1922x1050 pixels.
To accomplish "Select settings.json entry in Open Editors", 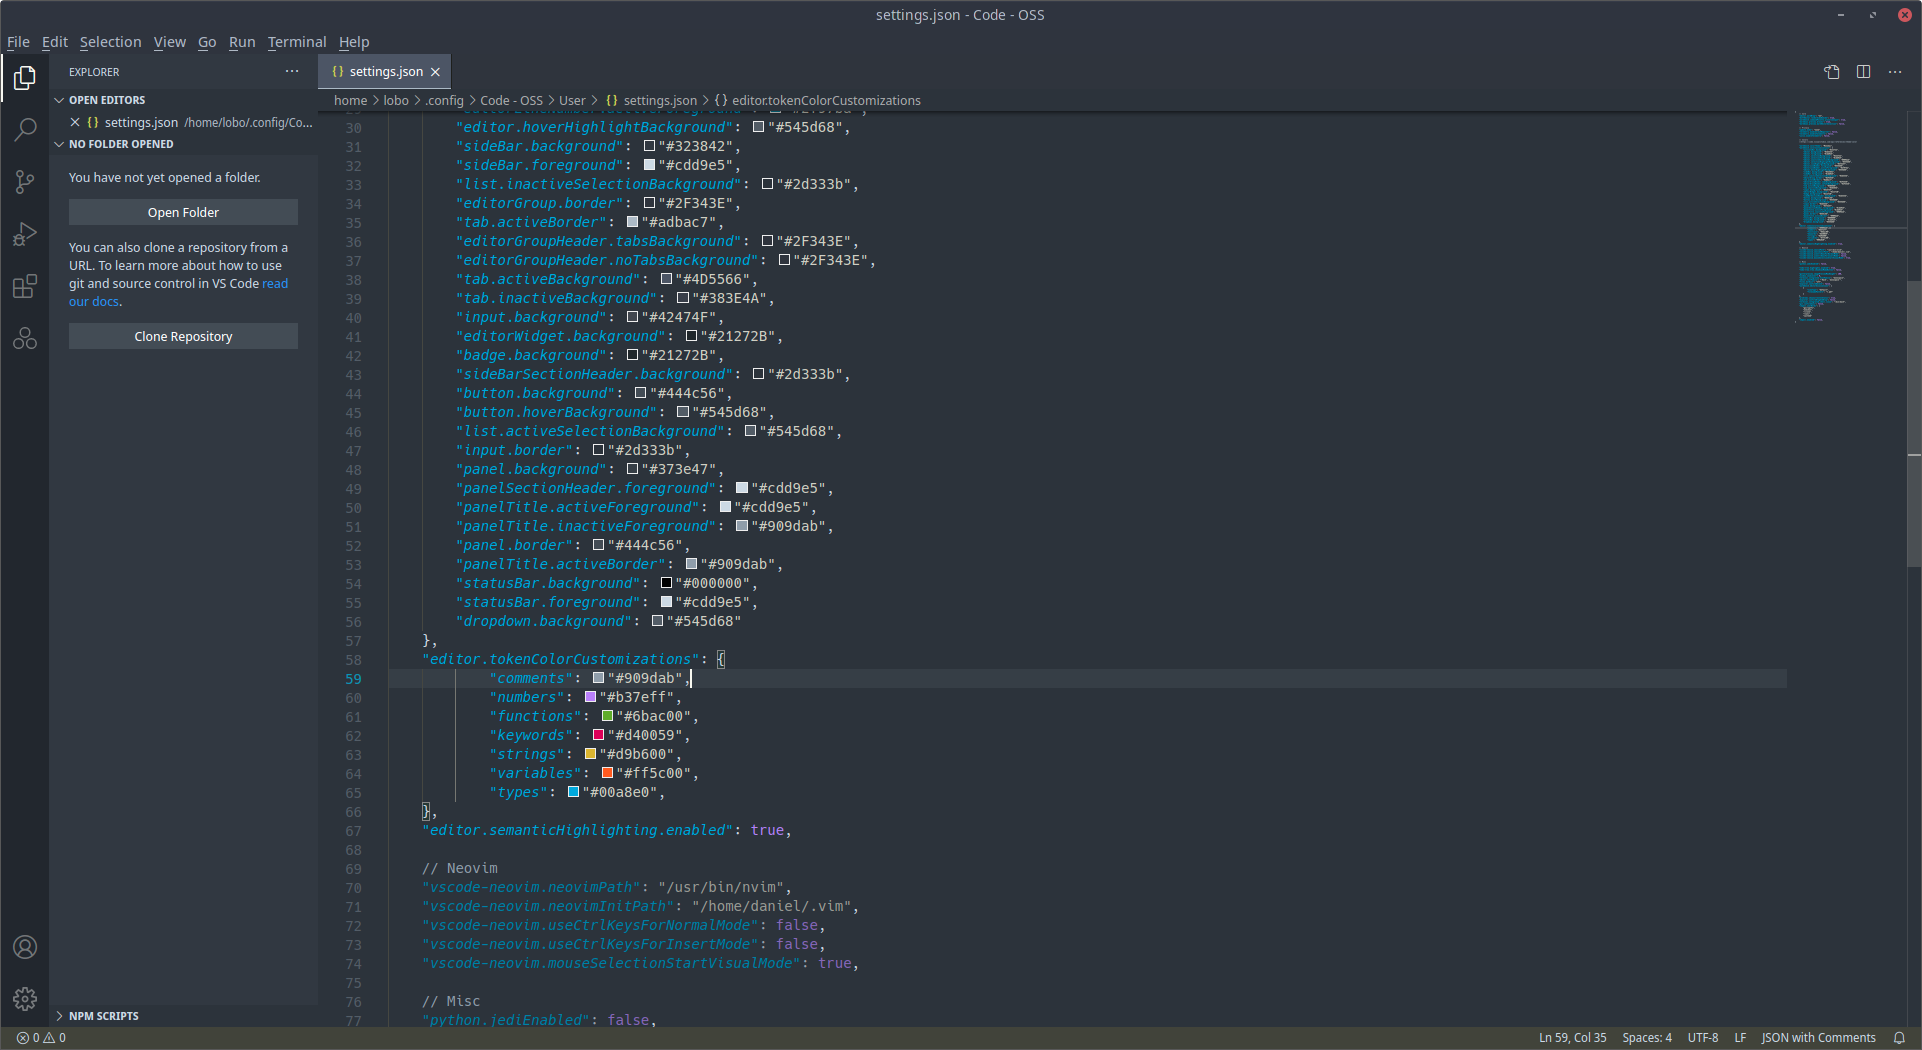I will coord(185,122).
